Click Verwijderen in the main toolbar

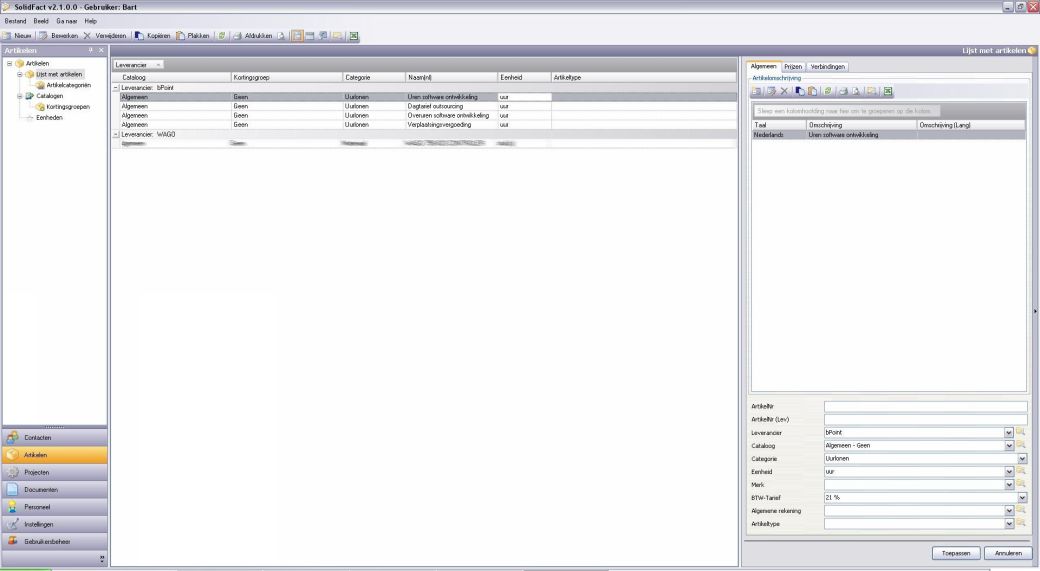[x=104, y=36]
